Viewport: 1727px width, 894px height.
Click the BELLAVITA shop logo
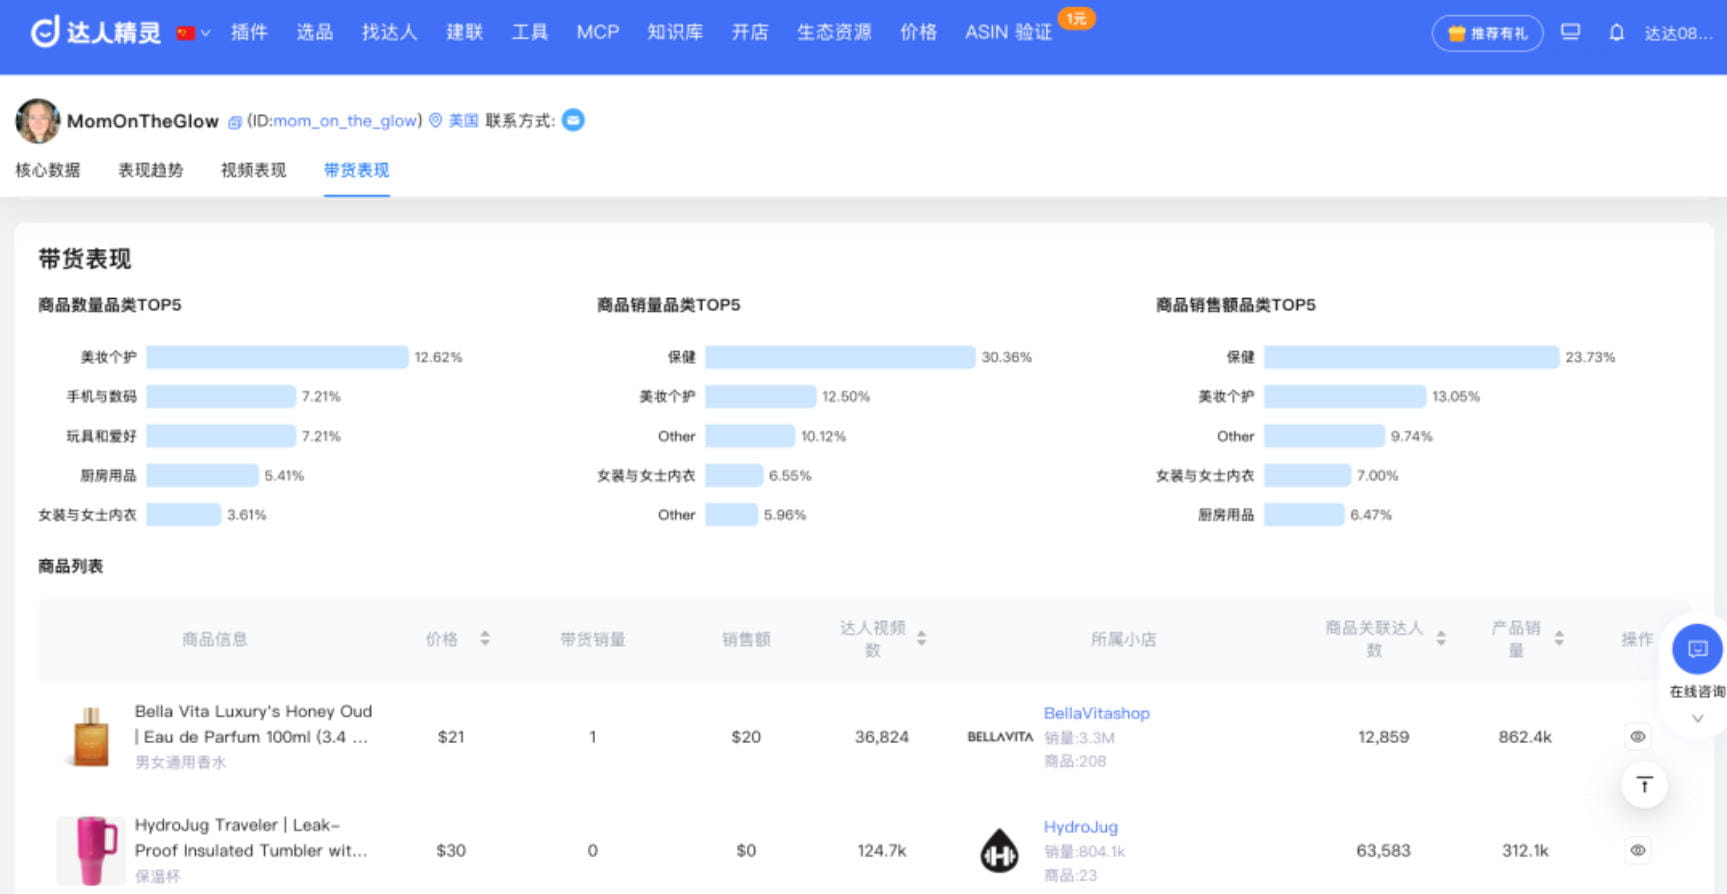click(x=1000, y=737)
